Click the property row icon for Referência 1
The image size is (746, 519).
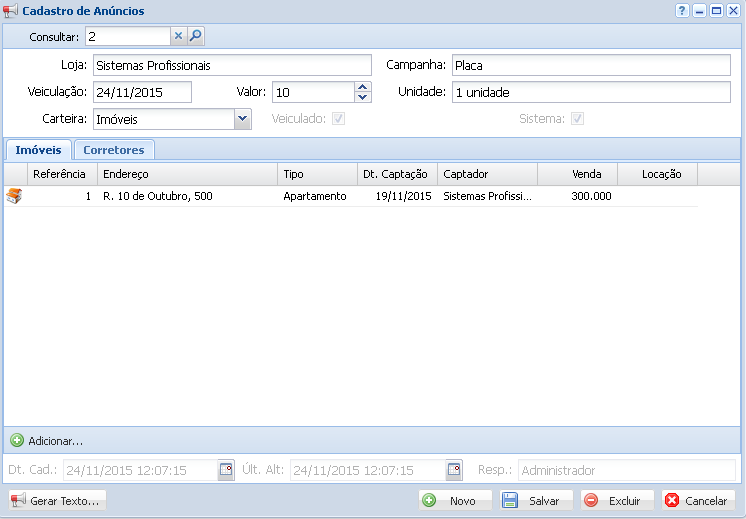[14, 197]
